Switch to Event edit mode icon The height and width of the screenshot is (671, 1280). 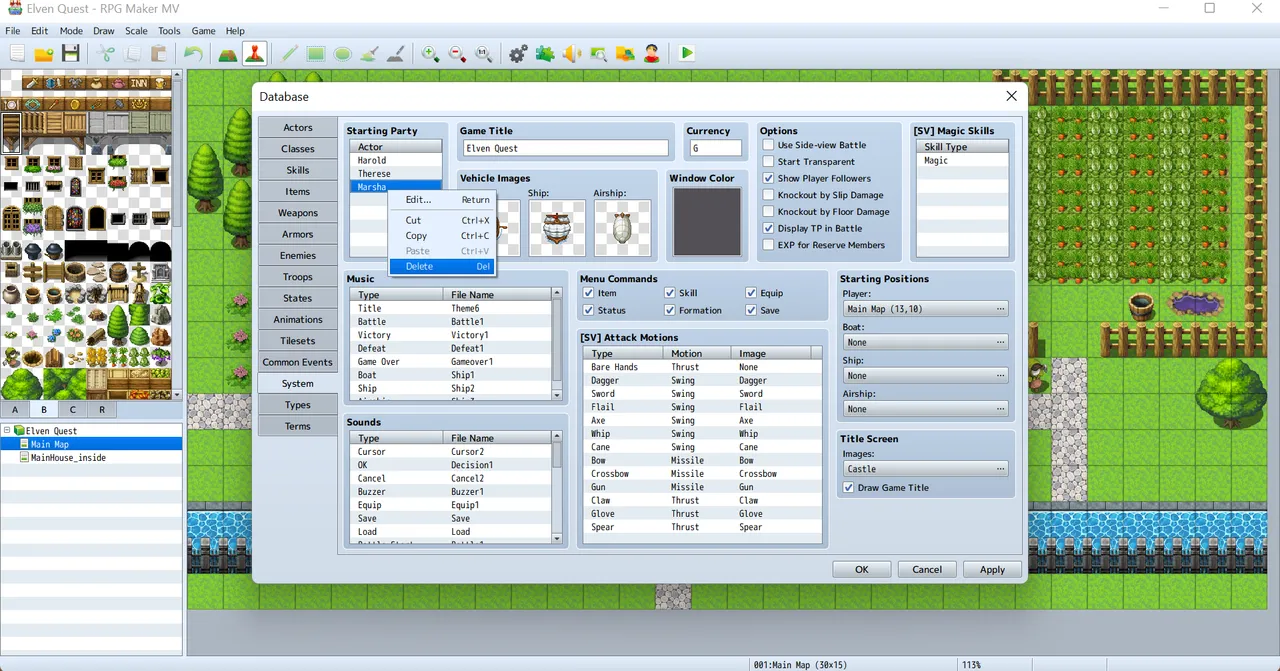pyautogui.click(x=254, y=53)
